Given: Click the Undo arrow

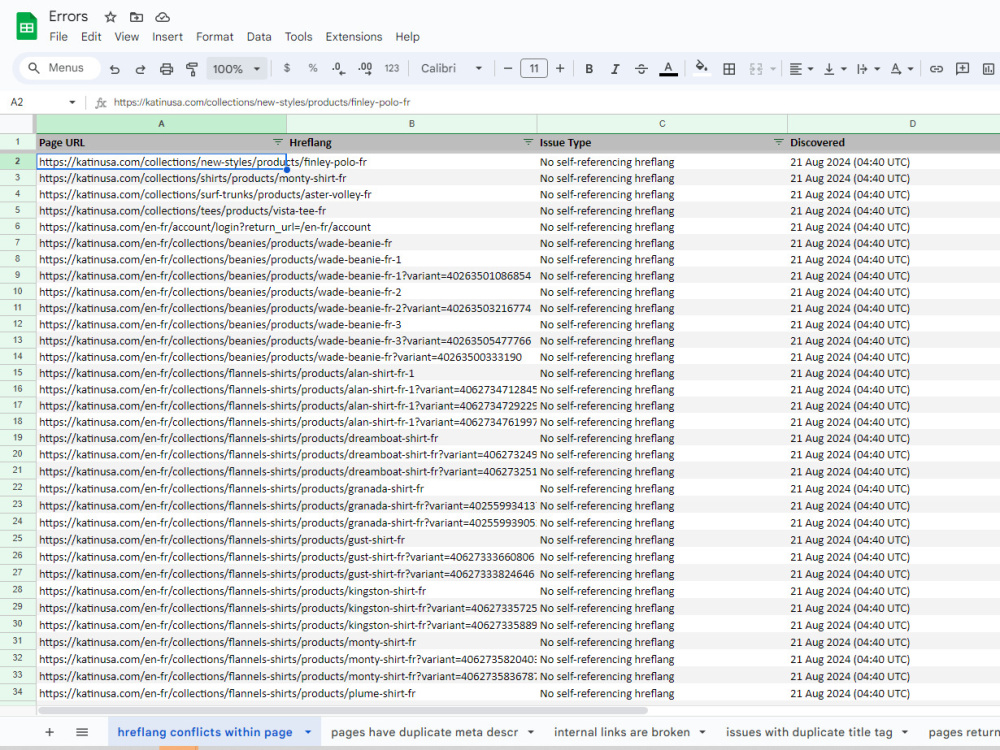Looking at the screenshot, I should pyautogui.click(x=115, y=69).
